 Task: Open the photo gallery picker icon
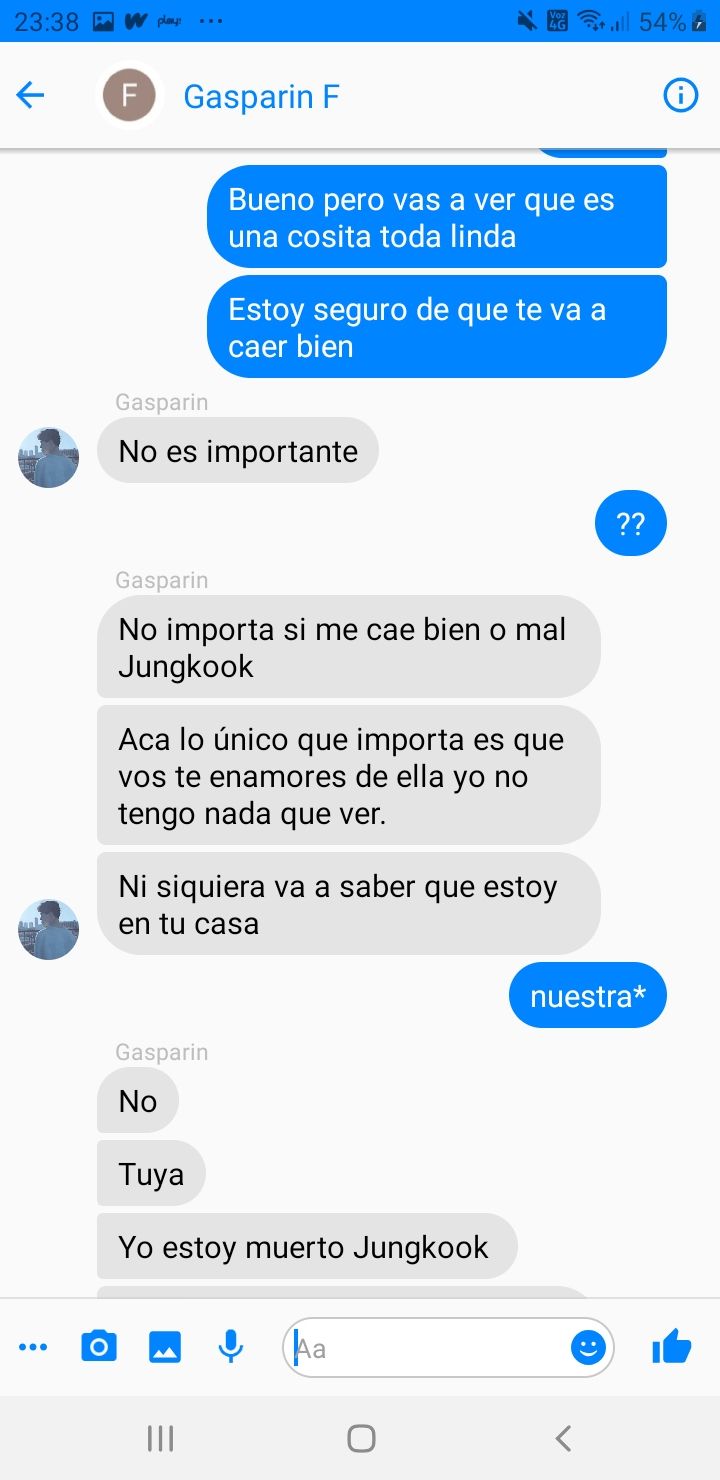[x=164, y=1347]
